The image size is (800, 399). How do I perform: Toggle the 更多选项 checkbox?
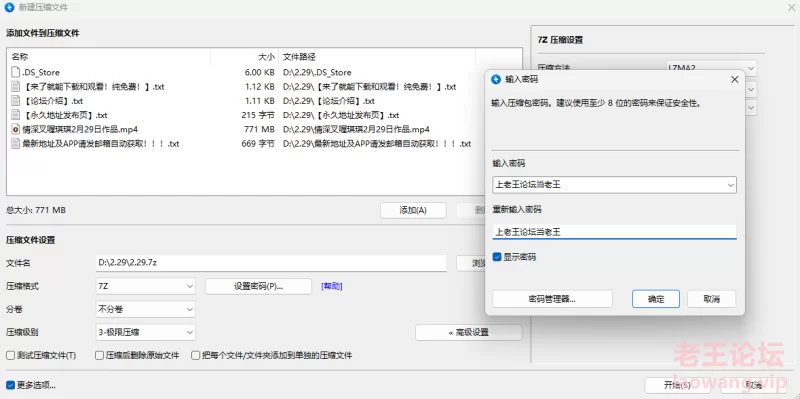click(10, 385)
